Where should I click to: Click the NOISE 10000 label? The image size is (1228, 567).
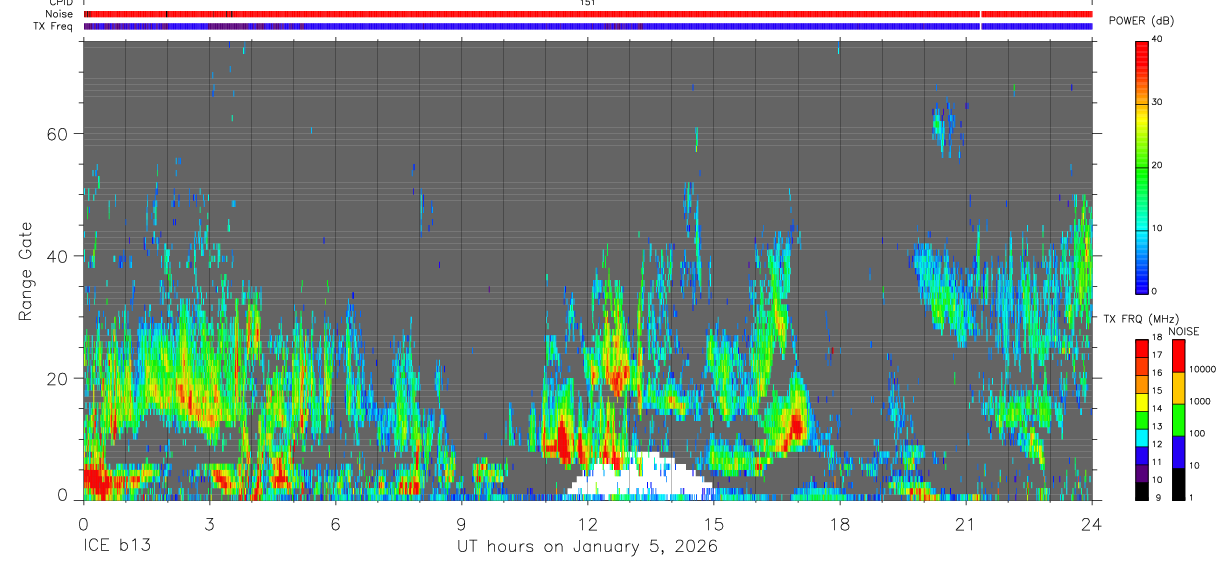click(1203, 371)
